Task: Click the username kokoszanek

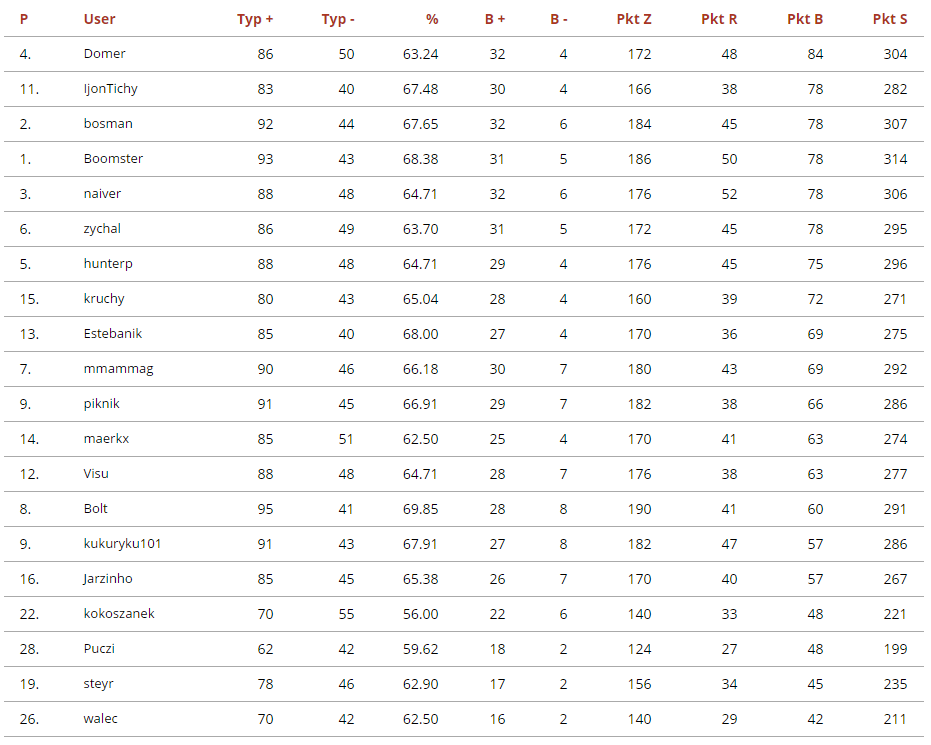Action: (119, 614)
